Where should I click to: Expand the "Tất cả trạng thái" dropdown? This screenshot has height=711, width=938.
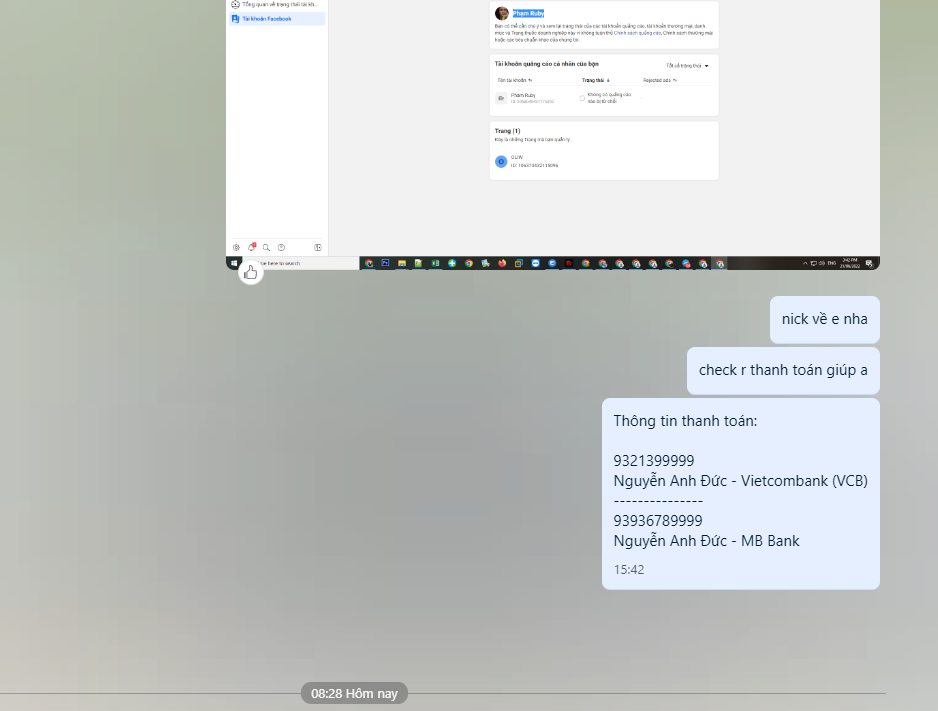tap(686, 66)
